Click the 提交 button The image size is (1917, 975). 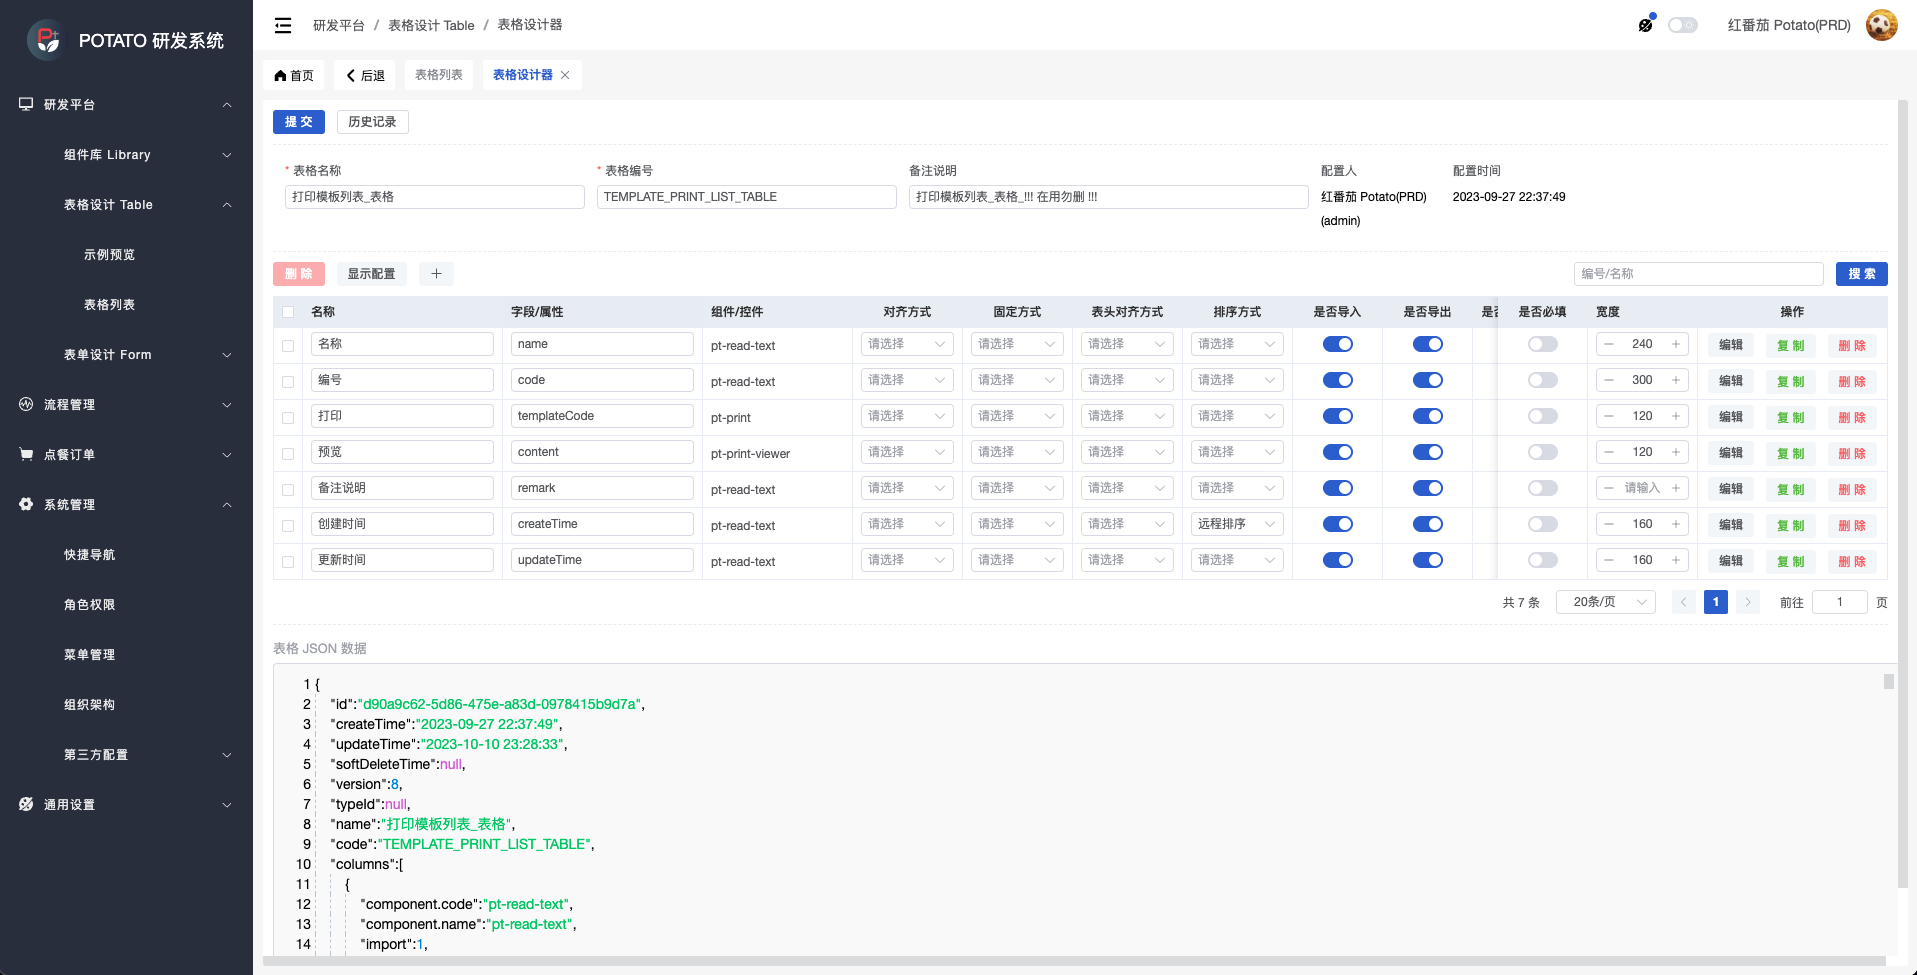pyautogui.click(x=298, y=122)
